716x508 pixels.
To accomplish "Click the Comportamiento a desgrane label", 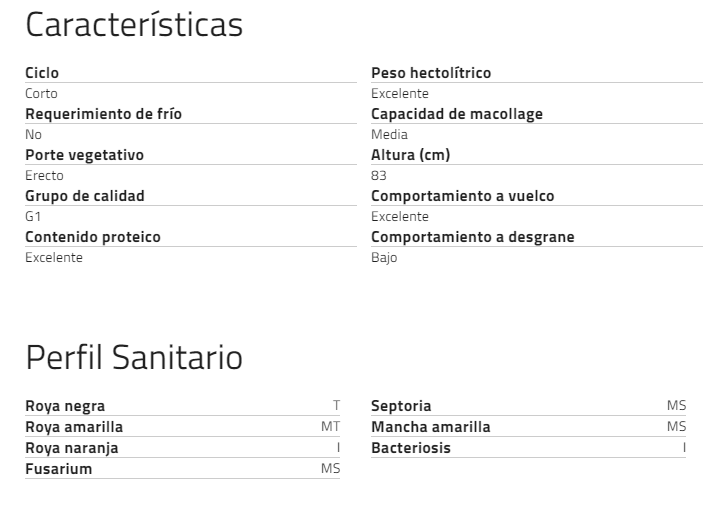I will click(473, 237).
